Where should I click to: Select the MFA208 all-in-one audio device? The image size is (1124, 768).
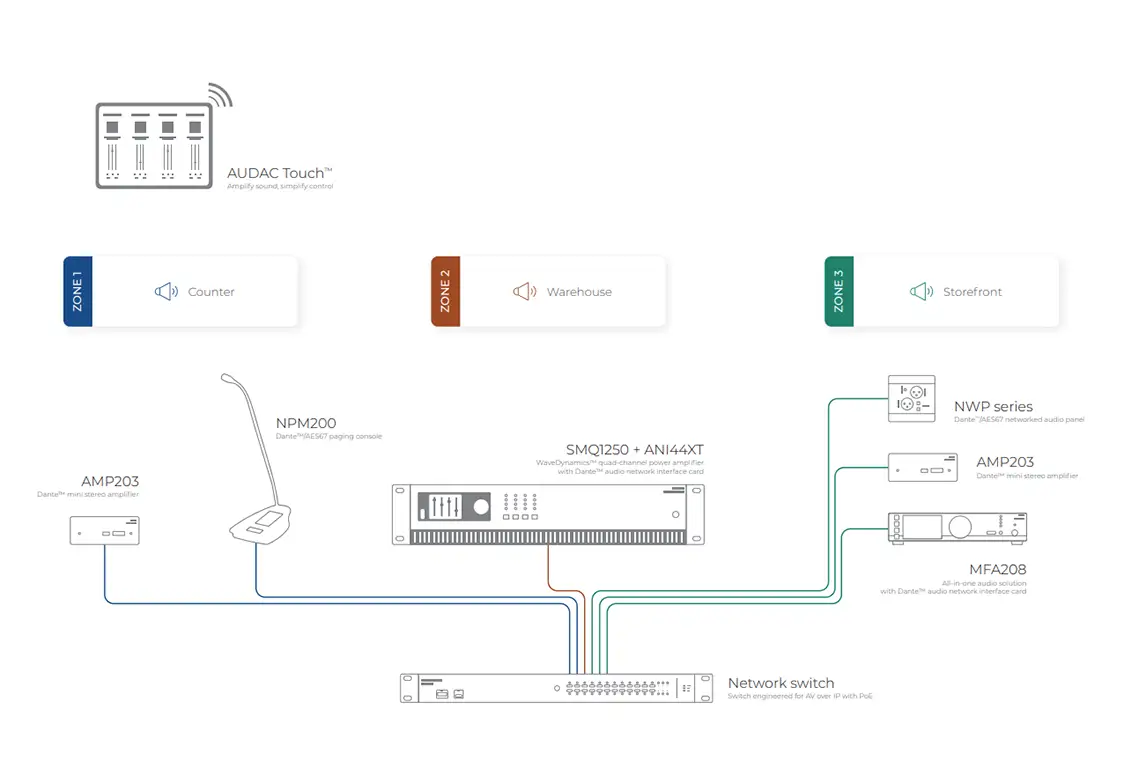957,528
